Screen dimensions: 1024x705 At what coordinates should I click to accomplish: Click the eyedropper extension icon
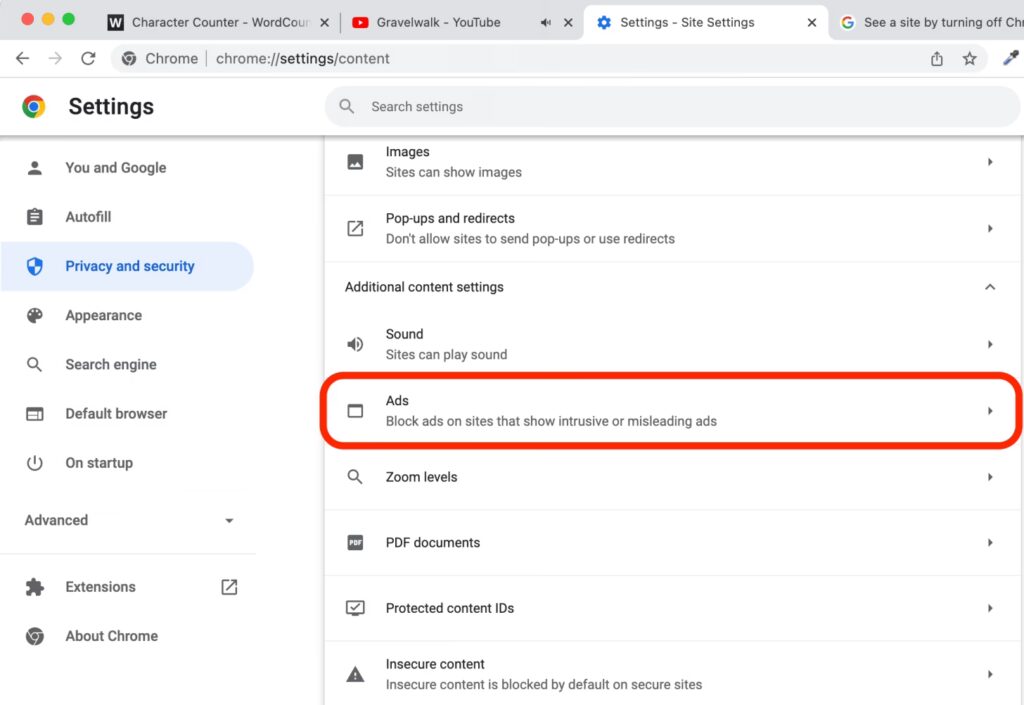tap(1010, 59)
